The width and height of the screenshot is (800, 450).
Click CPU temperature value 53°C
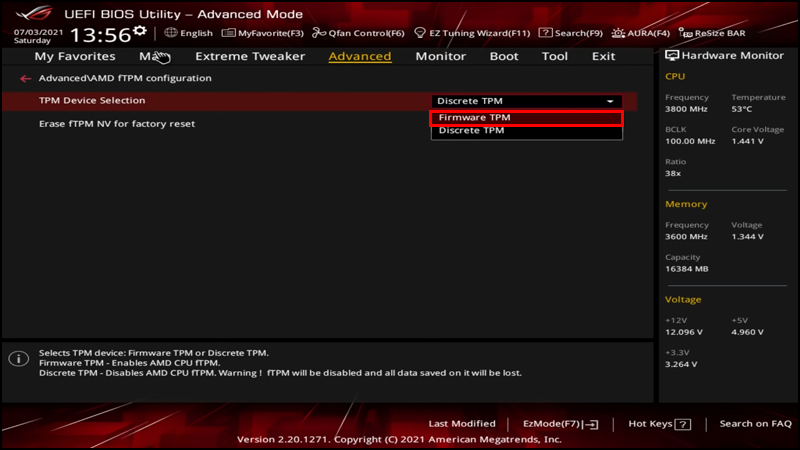pyautogui.click(x=741, y=109)
